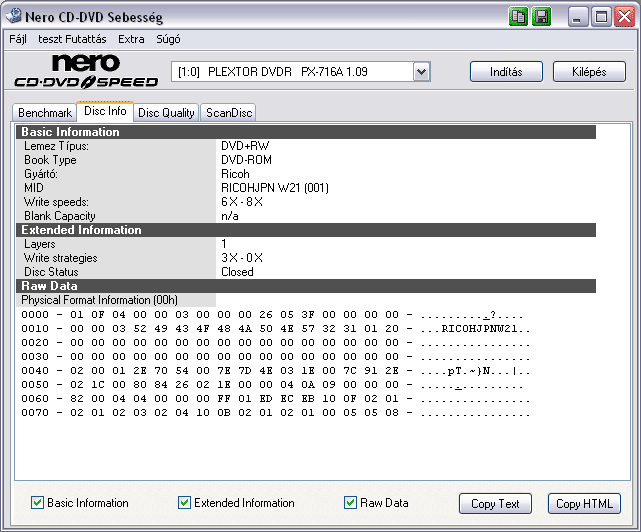This screenshot has height=532, width=641.
Task: Open the drive selection dropdown arrow
Action: [x=421, y=72]
